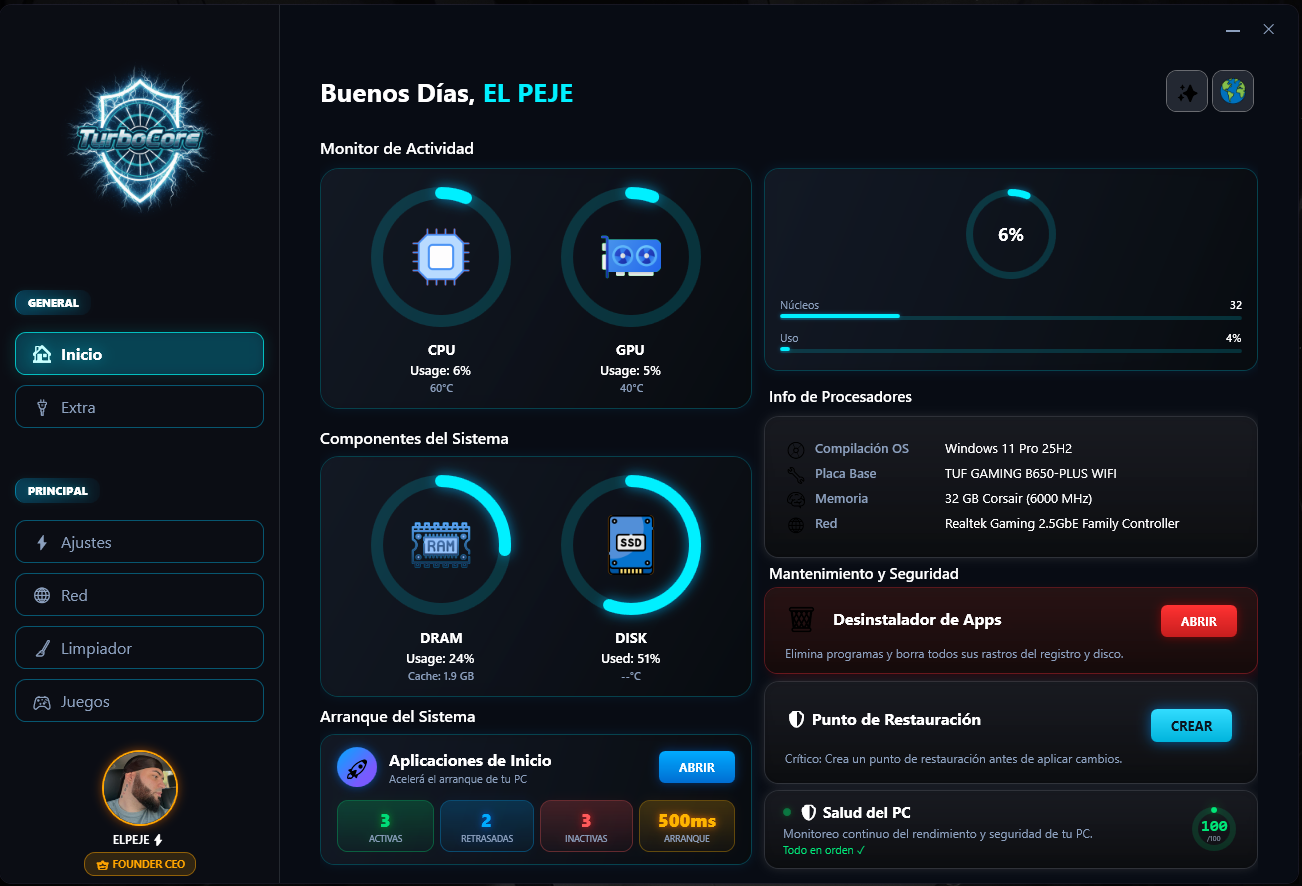Click the Compilación OS row icon

coord(796,450)
